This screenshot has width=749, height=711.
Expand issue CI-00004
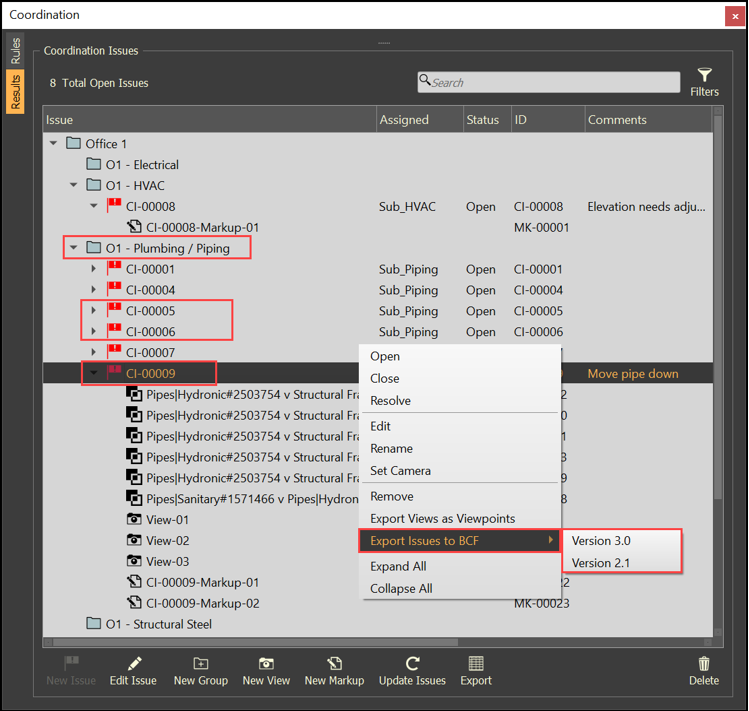pyautogui.click(x=94, y=290)
